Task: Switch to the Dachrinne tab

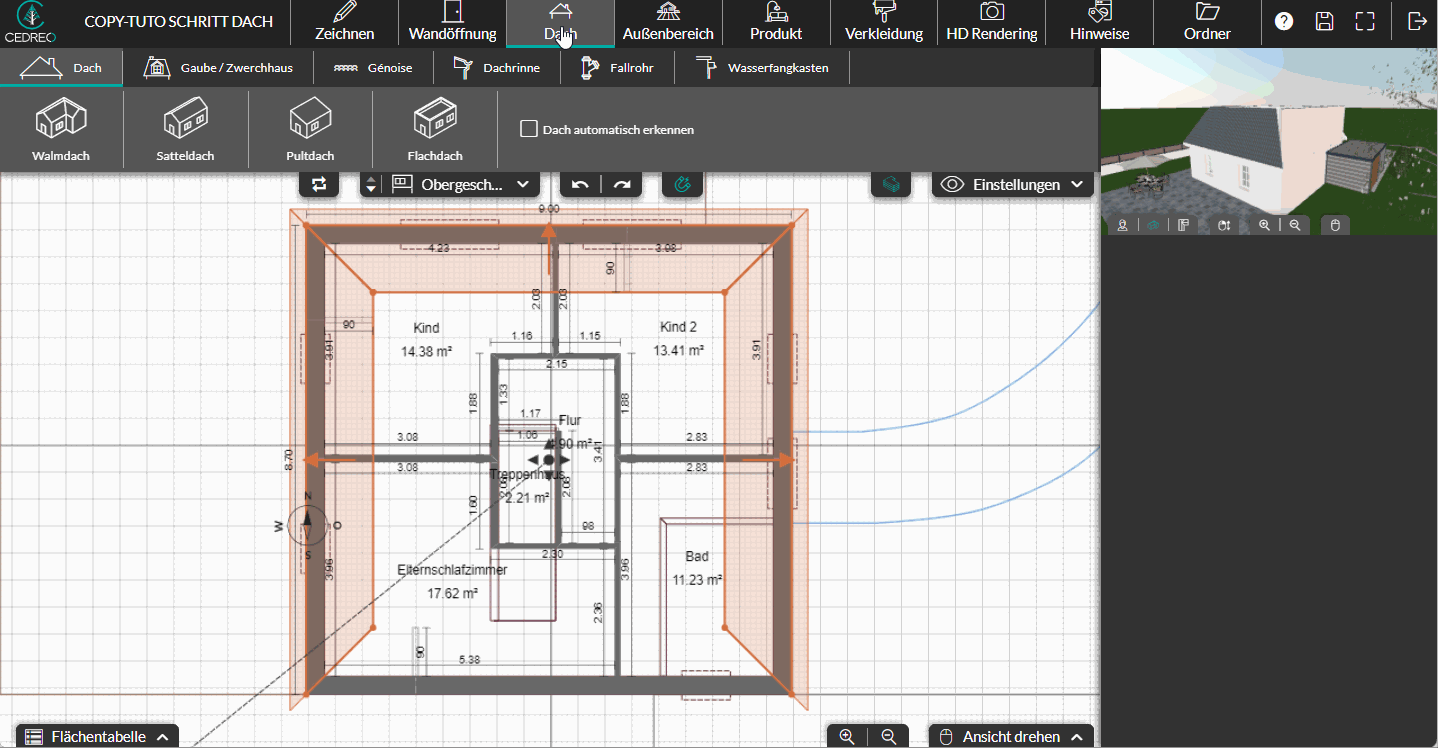Action: point(496,68)
